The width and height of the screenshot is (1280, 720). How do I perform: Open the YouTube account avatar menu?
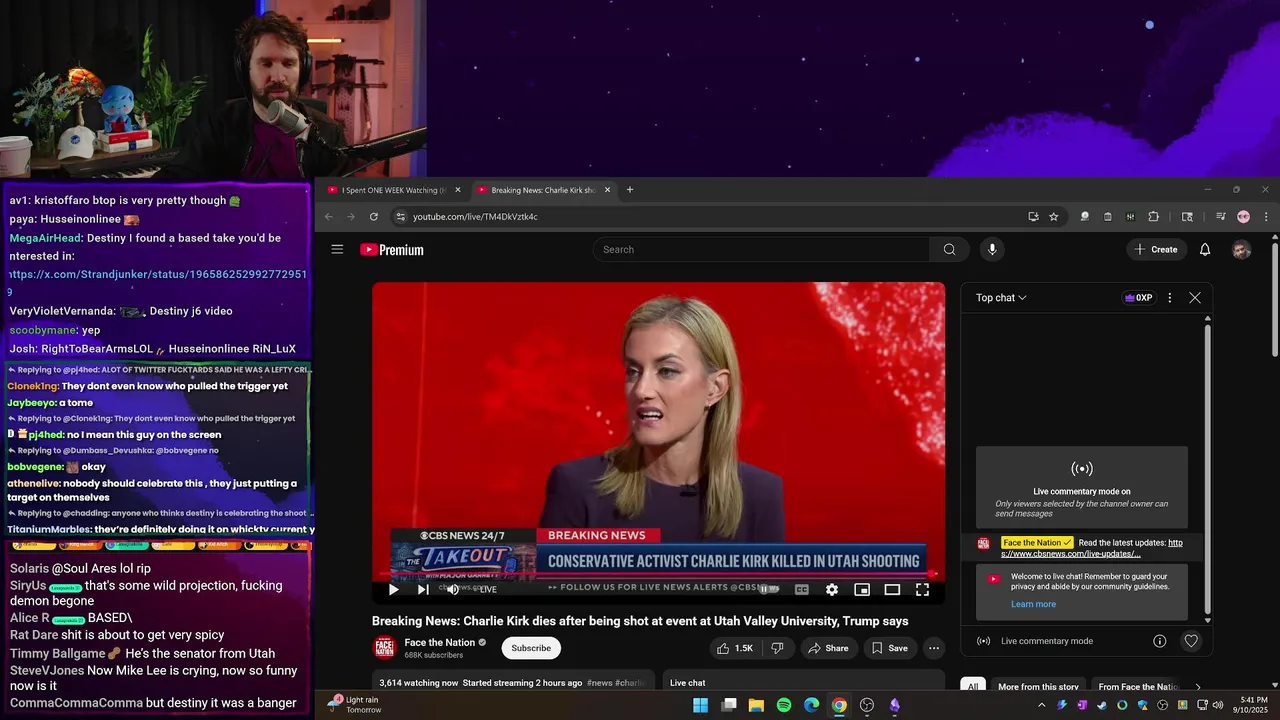point(1241,250)
